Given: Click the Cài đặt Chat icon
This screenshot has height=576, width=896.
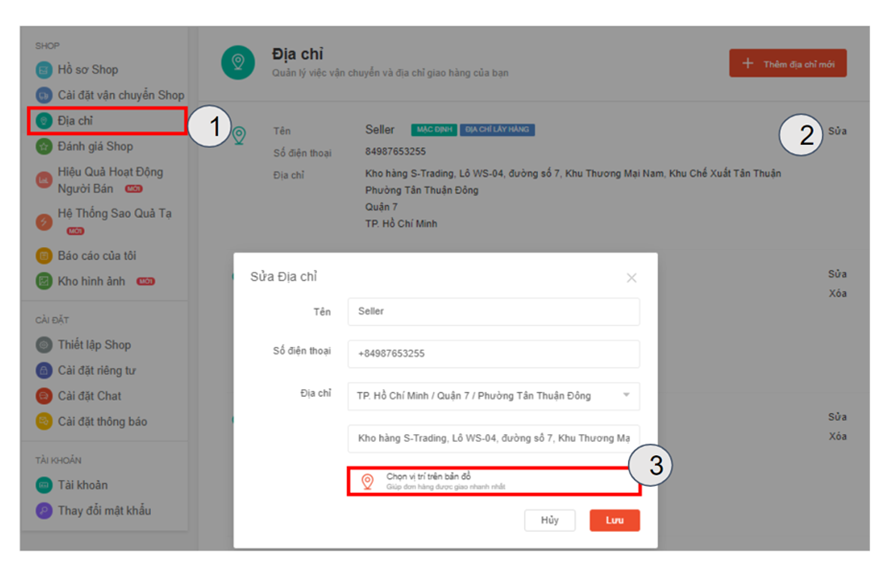Looking at the screenshot, I should (x=43, y=396).
